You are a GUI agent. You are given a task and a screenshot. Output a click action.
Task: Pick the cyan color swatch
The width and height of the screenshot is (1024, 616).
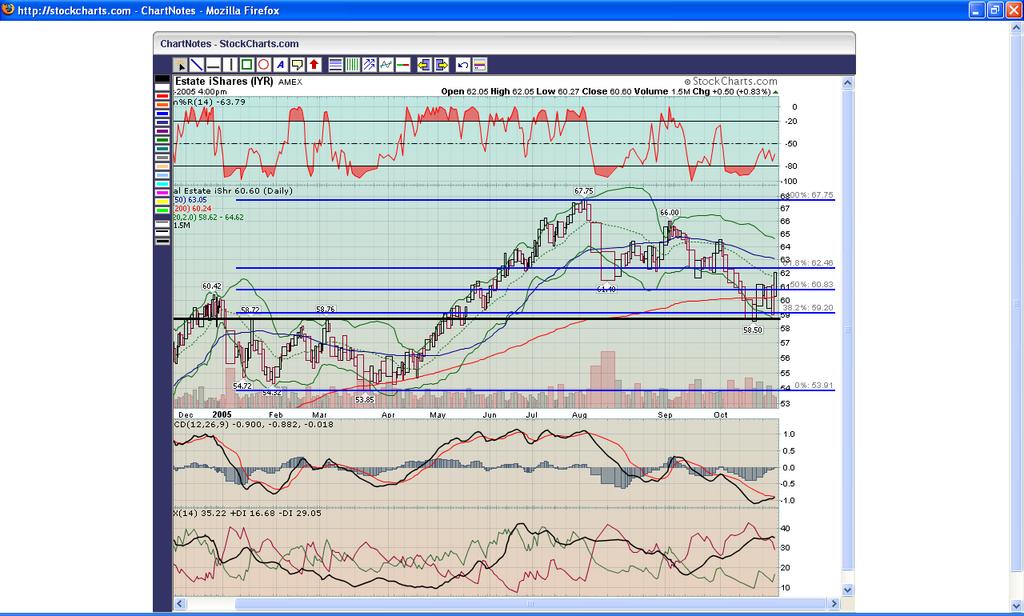(x=162, y=184)
